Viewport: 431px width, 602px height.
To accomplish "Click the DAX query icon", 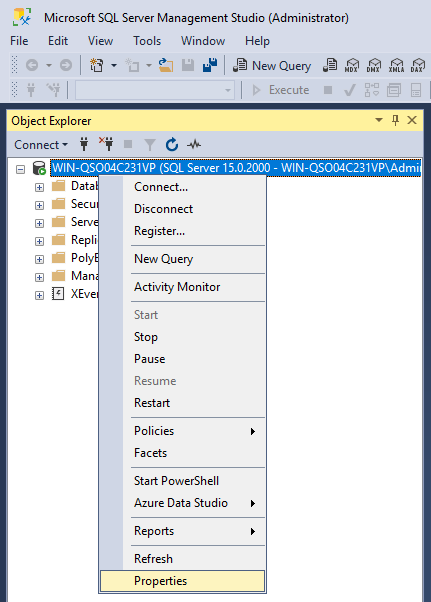I will click(x=418, y=66).
